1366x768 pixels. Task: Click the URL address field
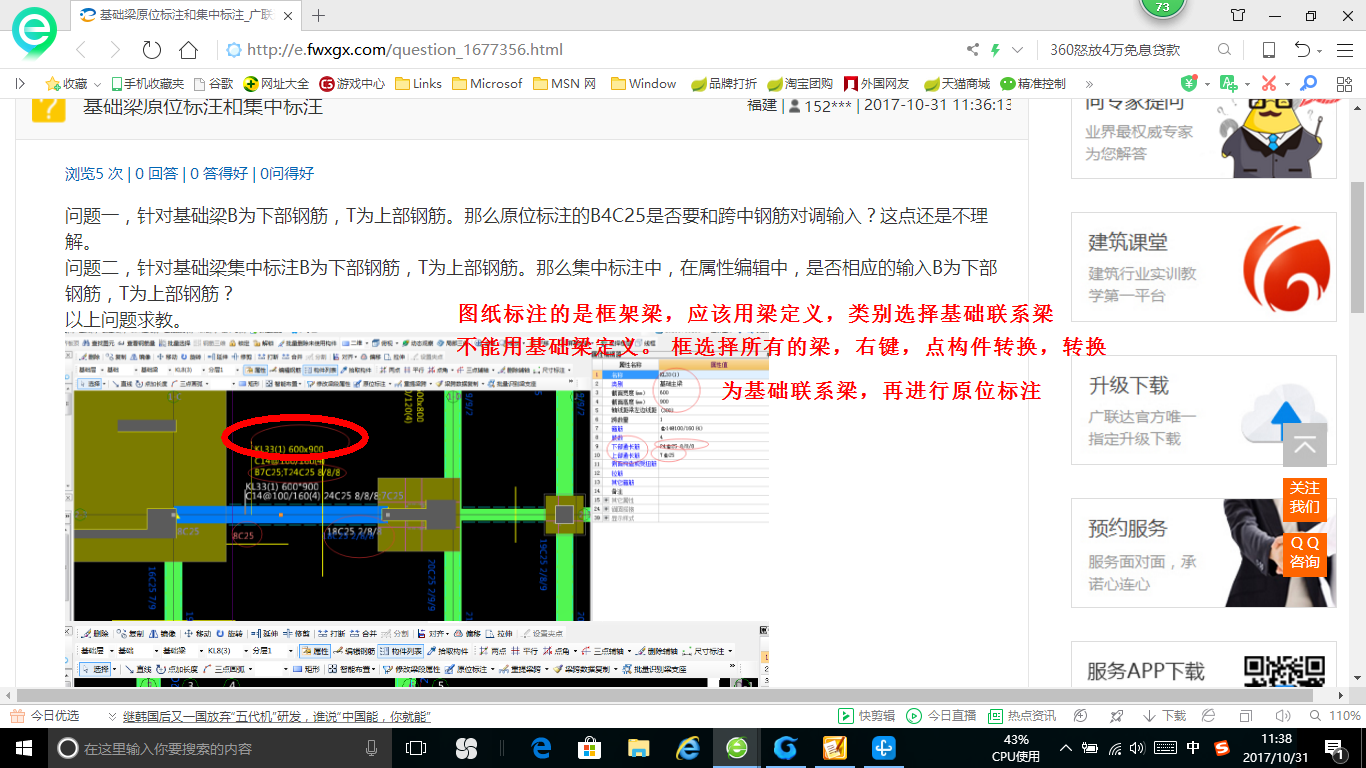coord(590,50)
